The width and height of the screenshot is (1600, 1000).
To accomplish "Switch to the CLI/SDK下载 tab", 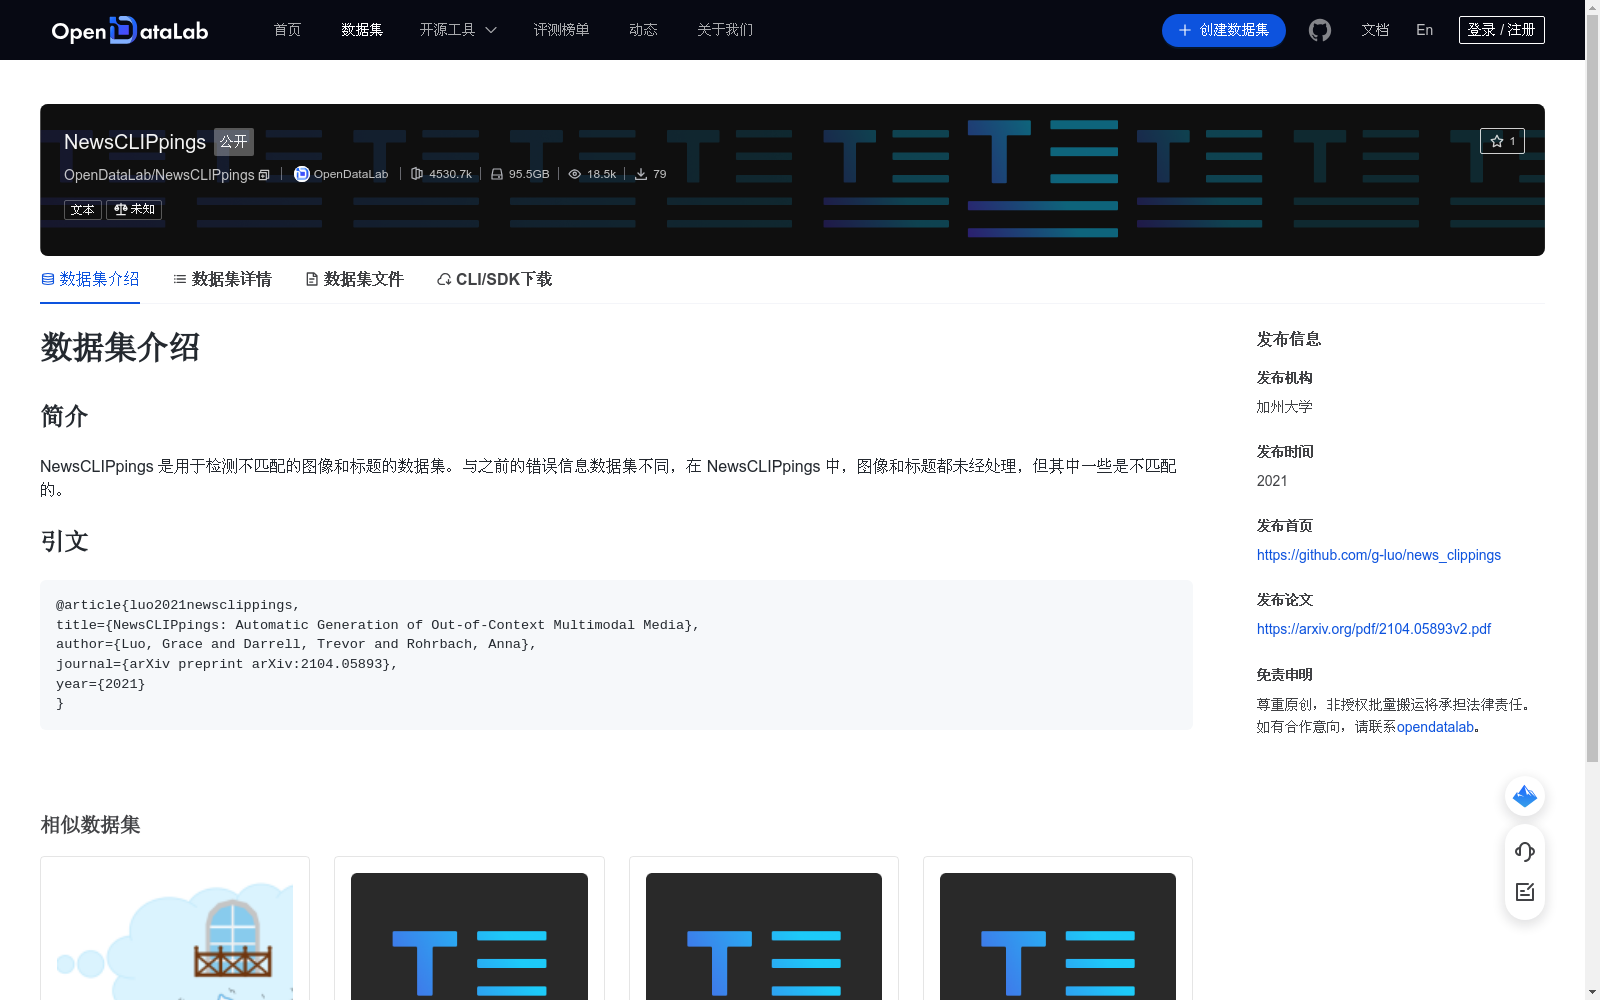I will 494,279.
